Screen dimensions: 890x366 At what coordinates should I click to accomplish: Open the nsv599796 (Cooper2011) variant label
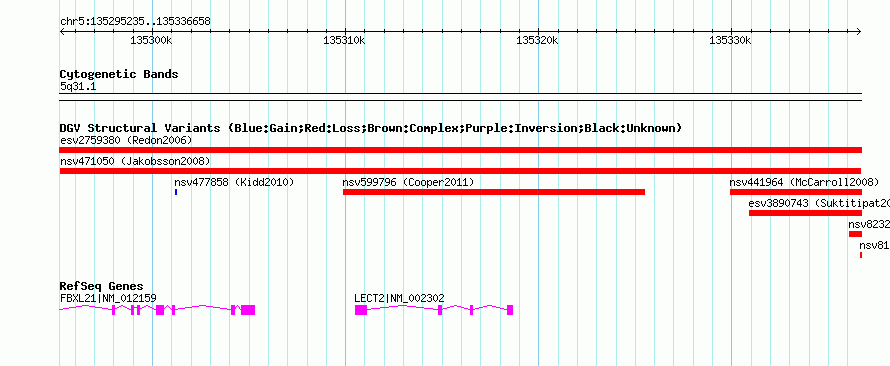point(408,182)
